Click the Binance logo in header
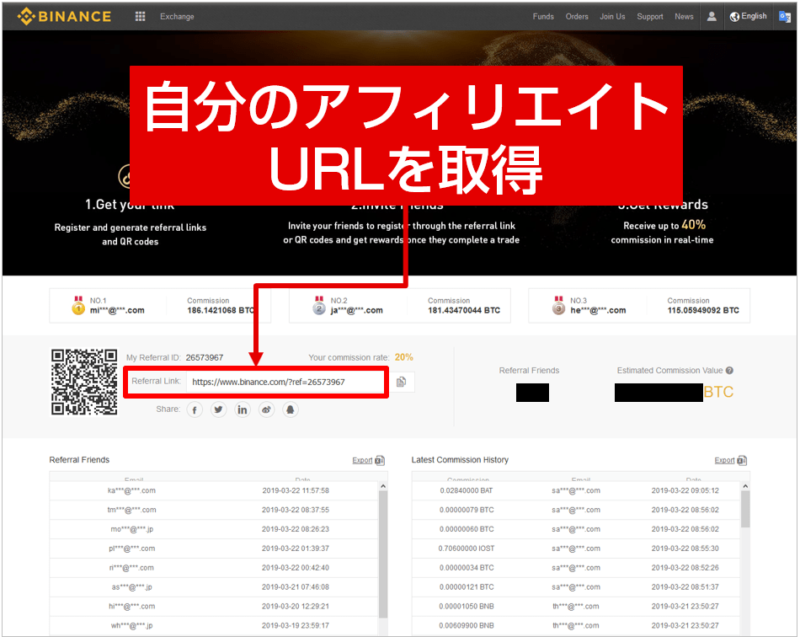Image resolution: width=800 pixels, height=637 pixels. point(64,16)
